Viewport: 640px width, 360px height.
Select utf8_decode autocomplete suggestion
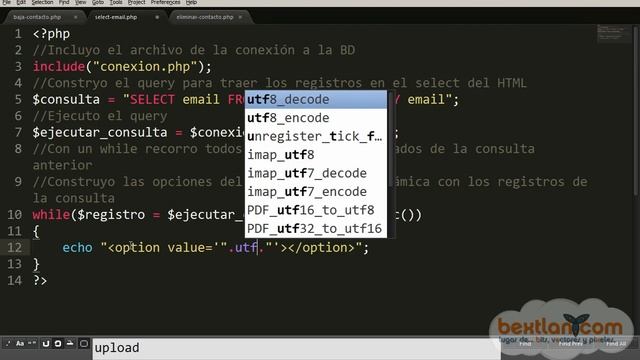pos(316,100)
